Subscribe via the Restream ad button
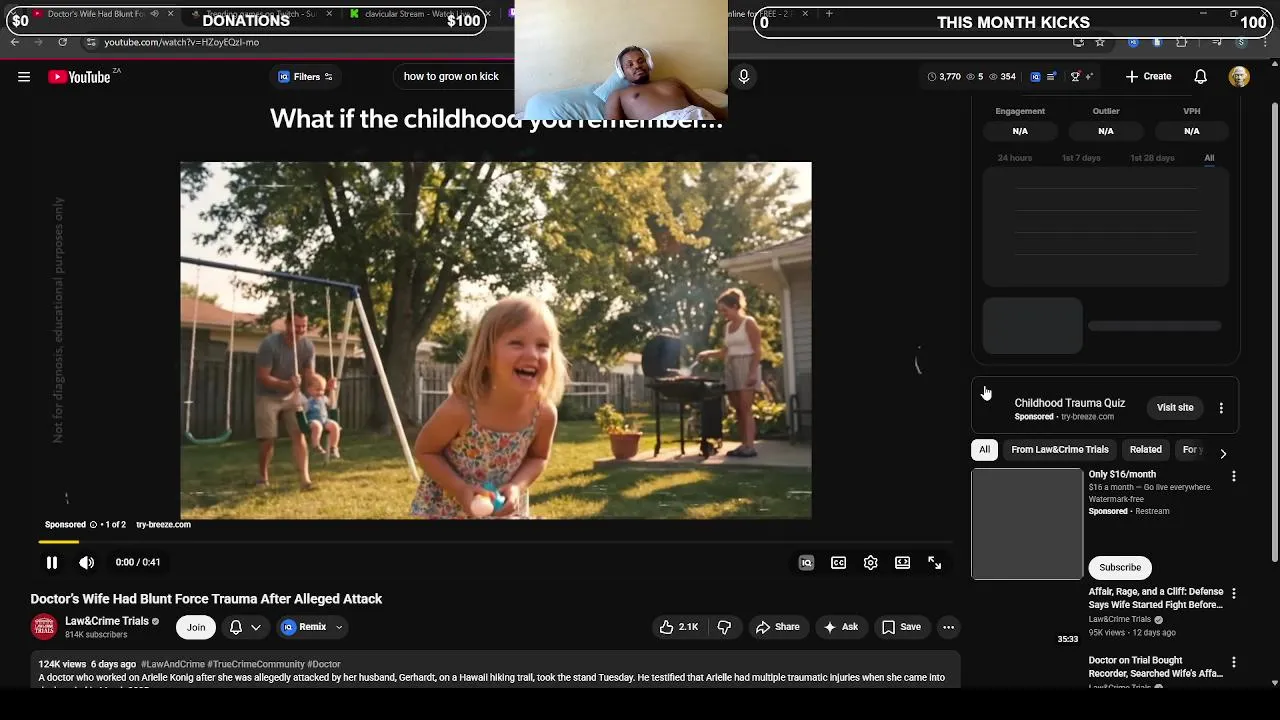 click(x=1120, y=568)
